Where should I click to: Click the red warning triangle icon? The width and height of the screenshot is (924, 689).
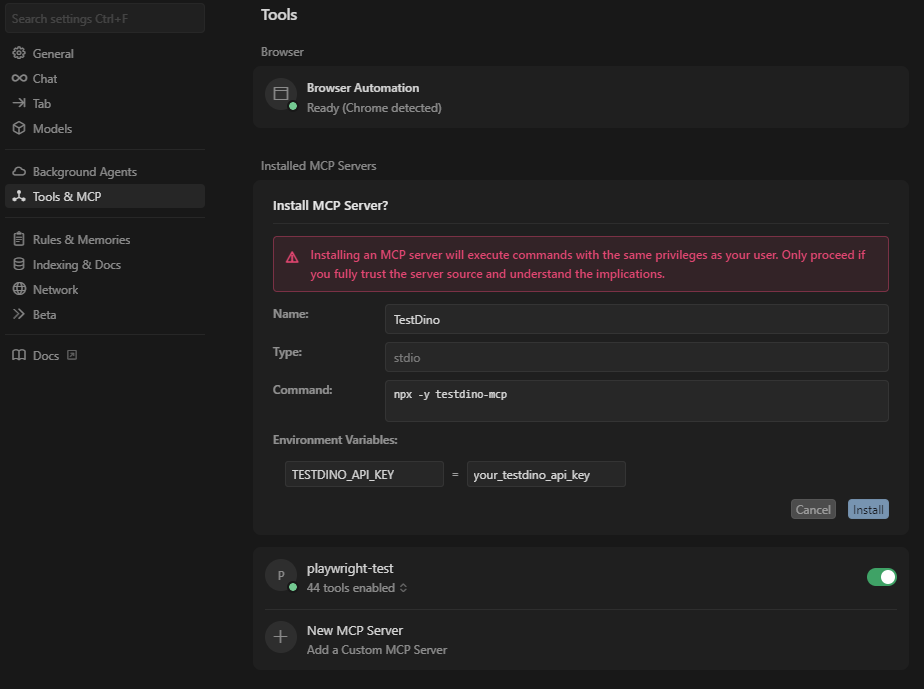(x=292, y=257)
